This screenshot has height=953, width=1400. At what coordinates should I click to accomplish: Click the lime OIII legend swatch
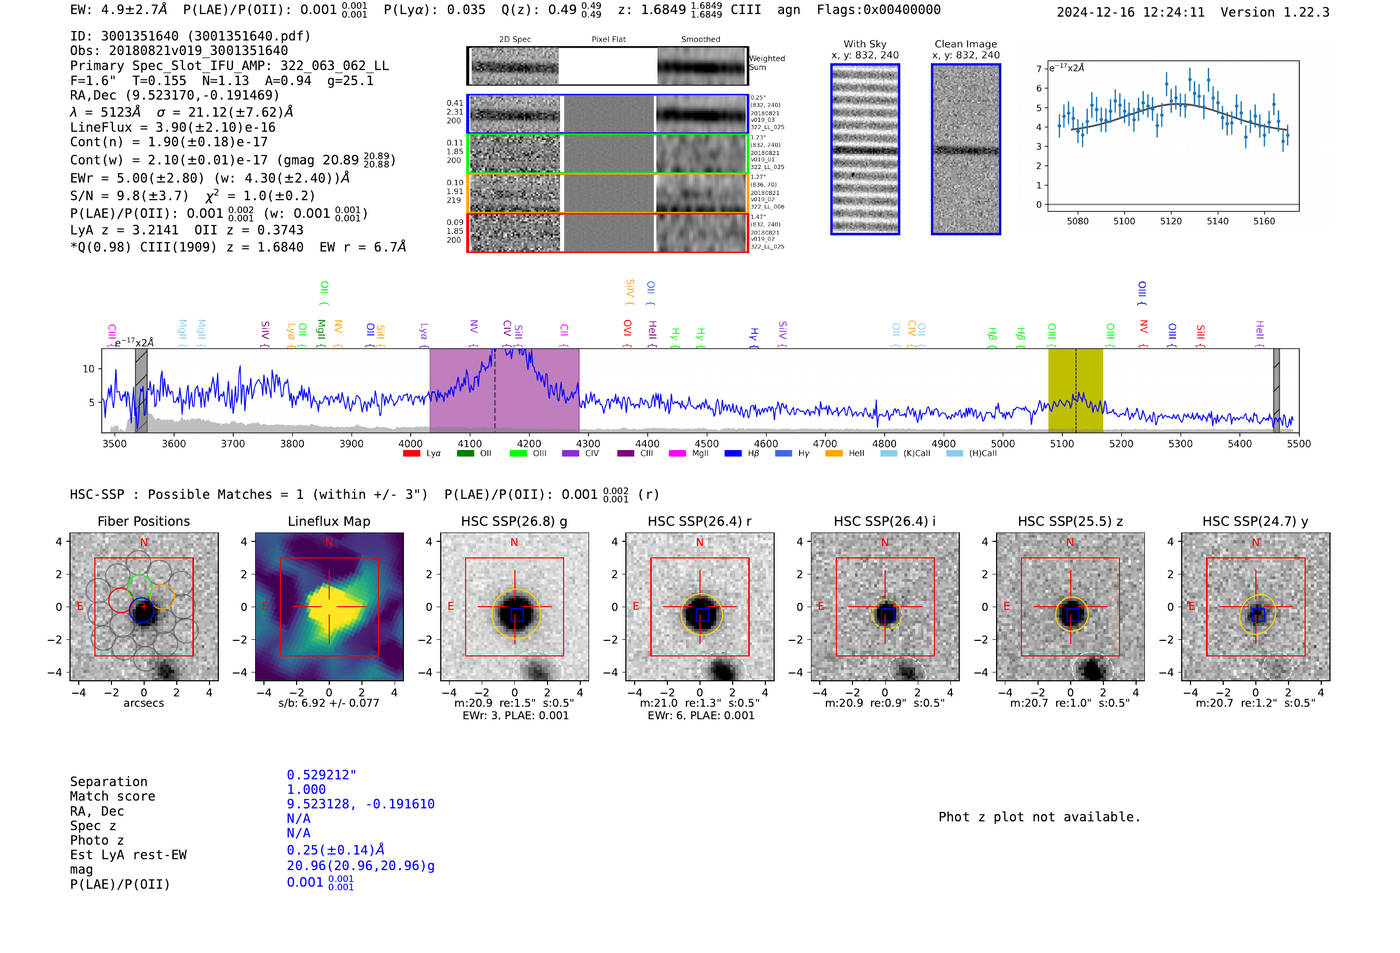click(x=518, y=454)
